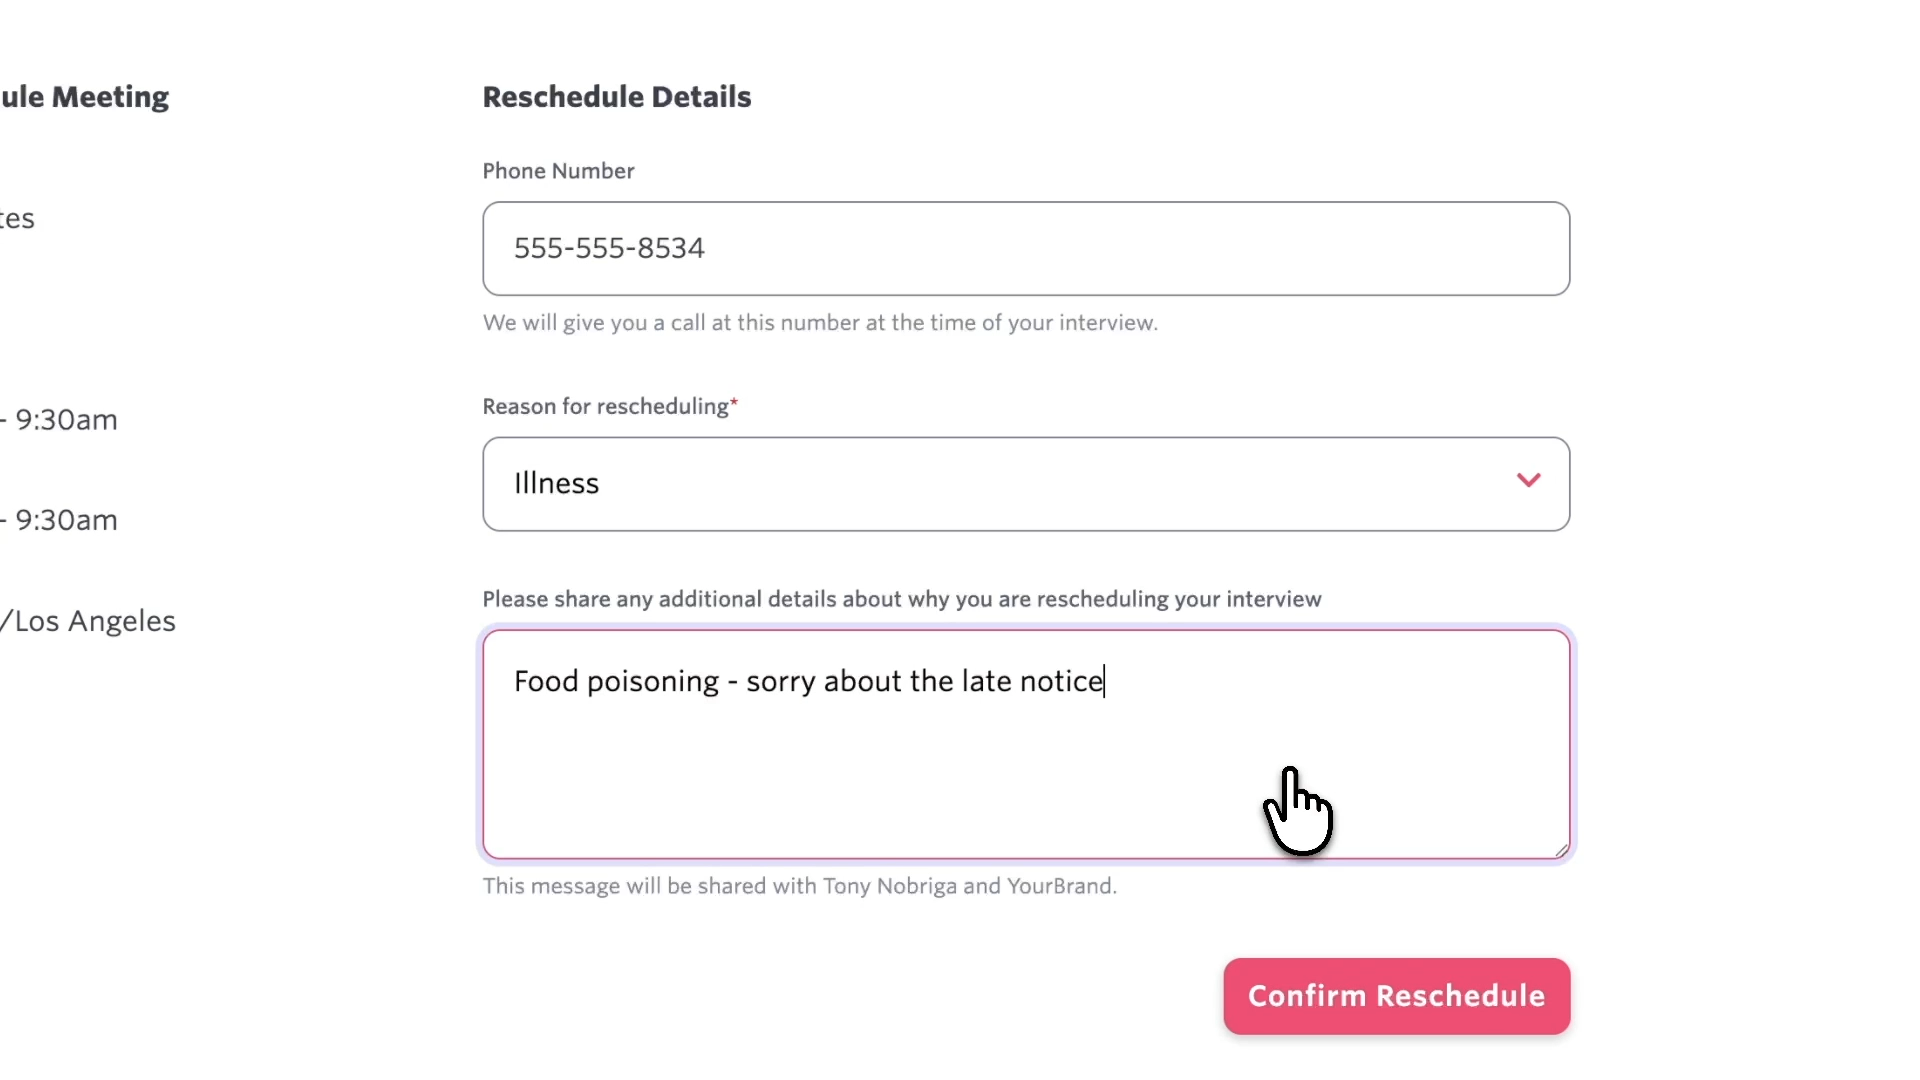Click the 'Reschedule Details' heading

click(616, 97)
